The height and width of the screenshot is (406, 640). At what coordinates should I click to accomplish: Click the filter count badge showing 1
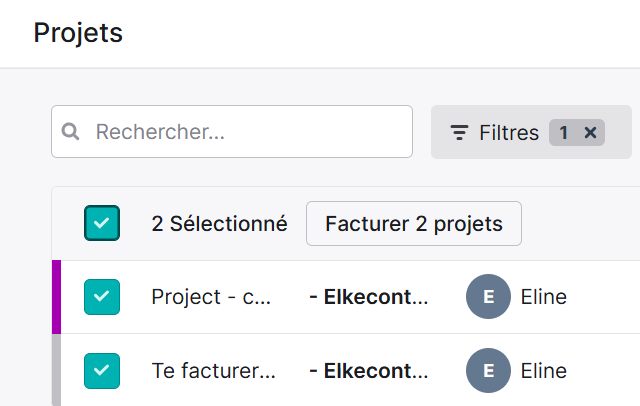coord(564,132)
